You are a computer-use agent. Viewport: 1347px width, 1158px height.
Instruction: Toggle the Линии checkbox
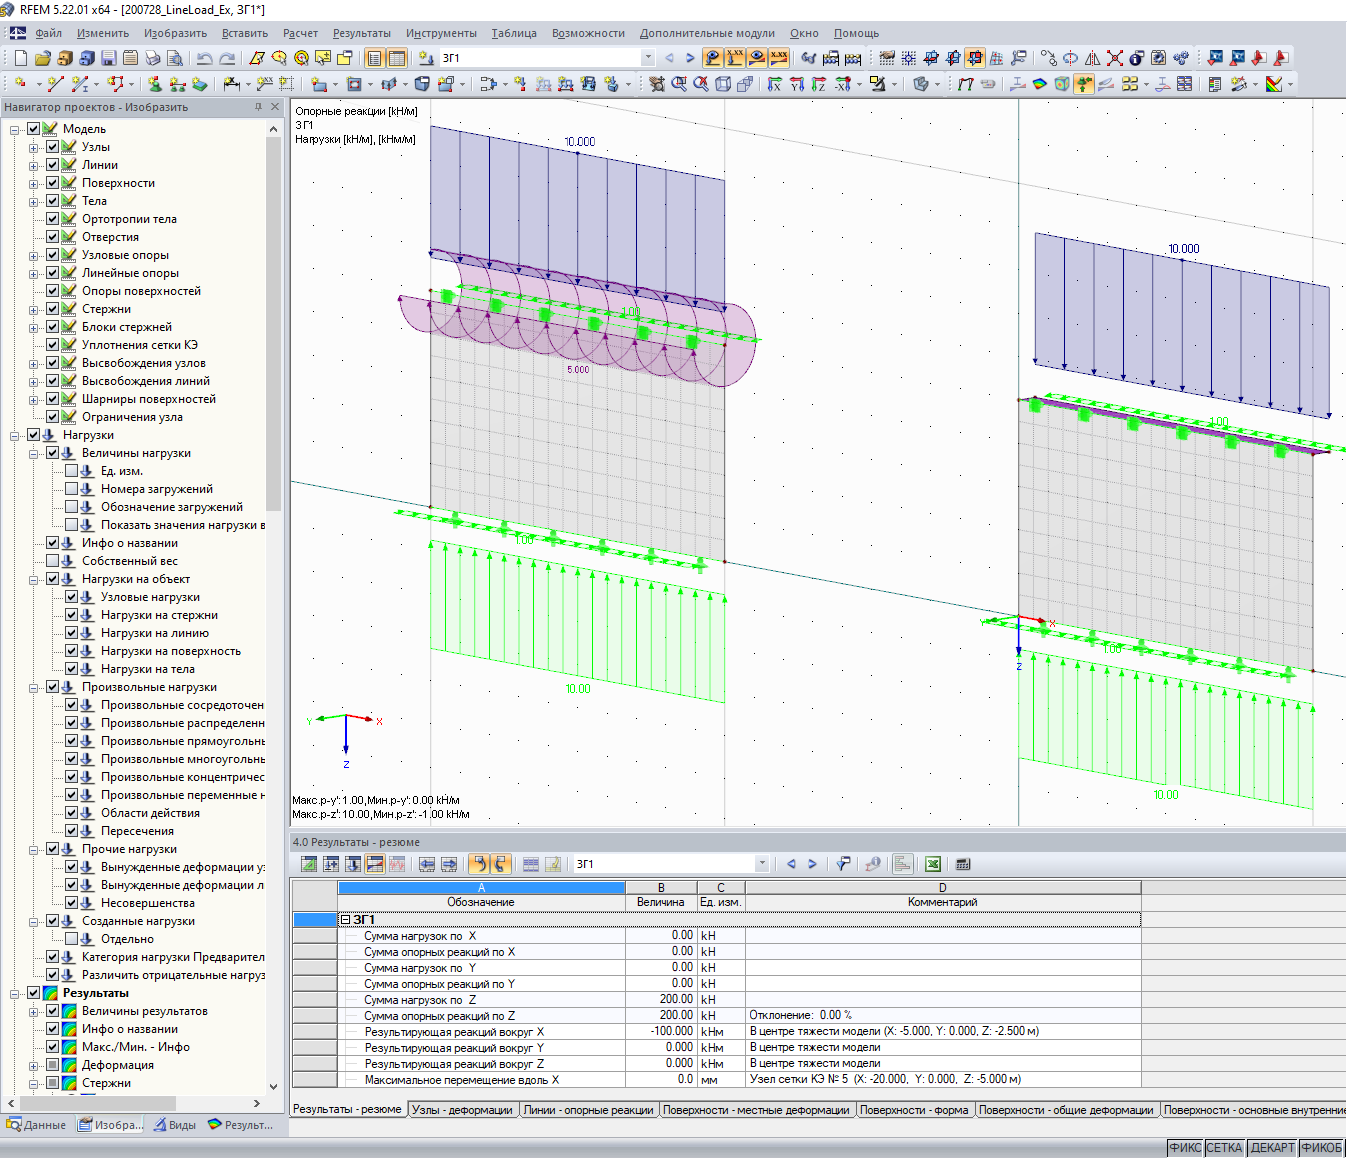(x=53, y=165)
